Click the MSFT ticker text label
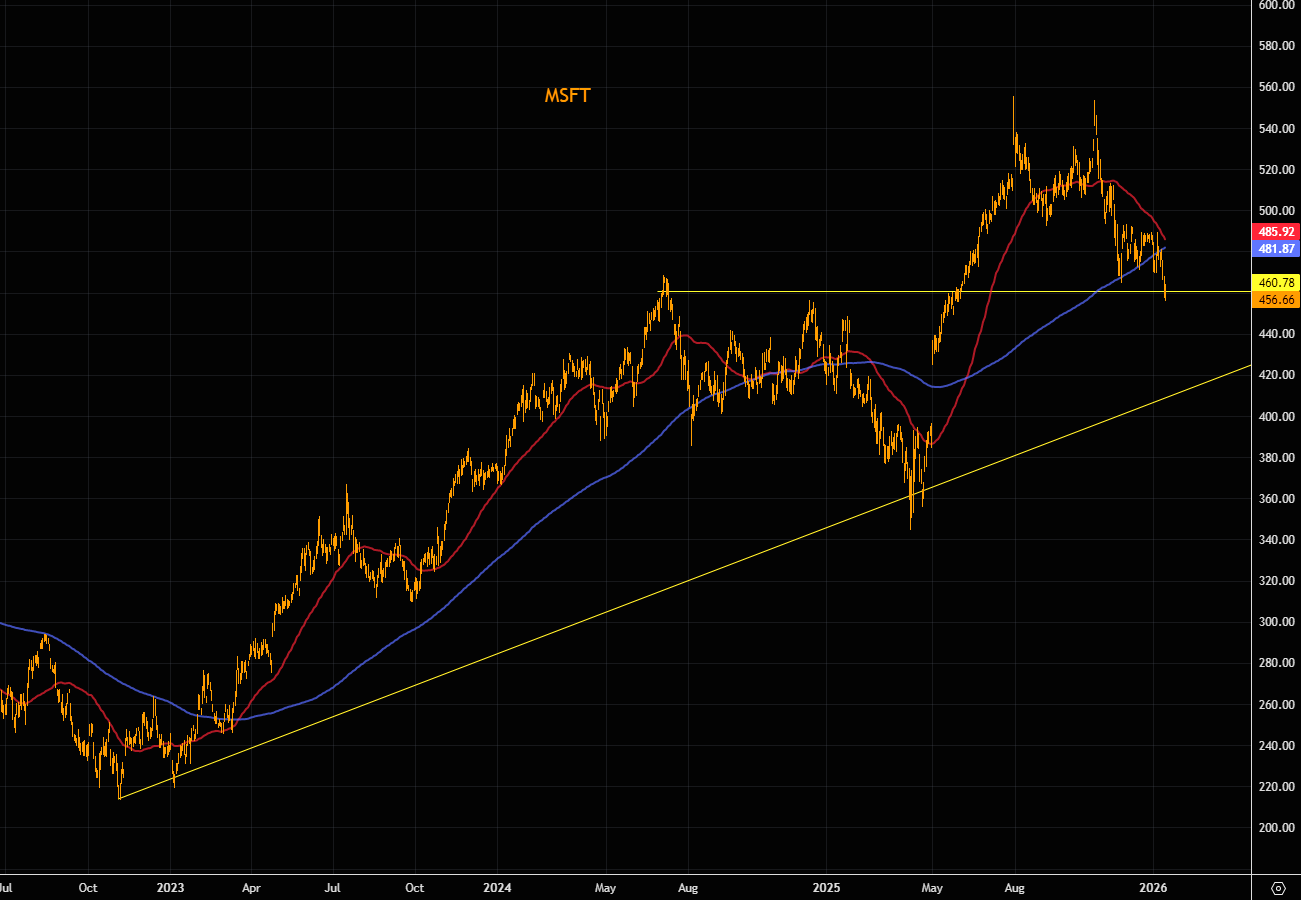The height and width of the screenshot is (900, 1301). pos(567,96)
